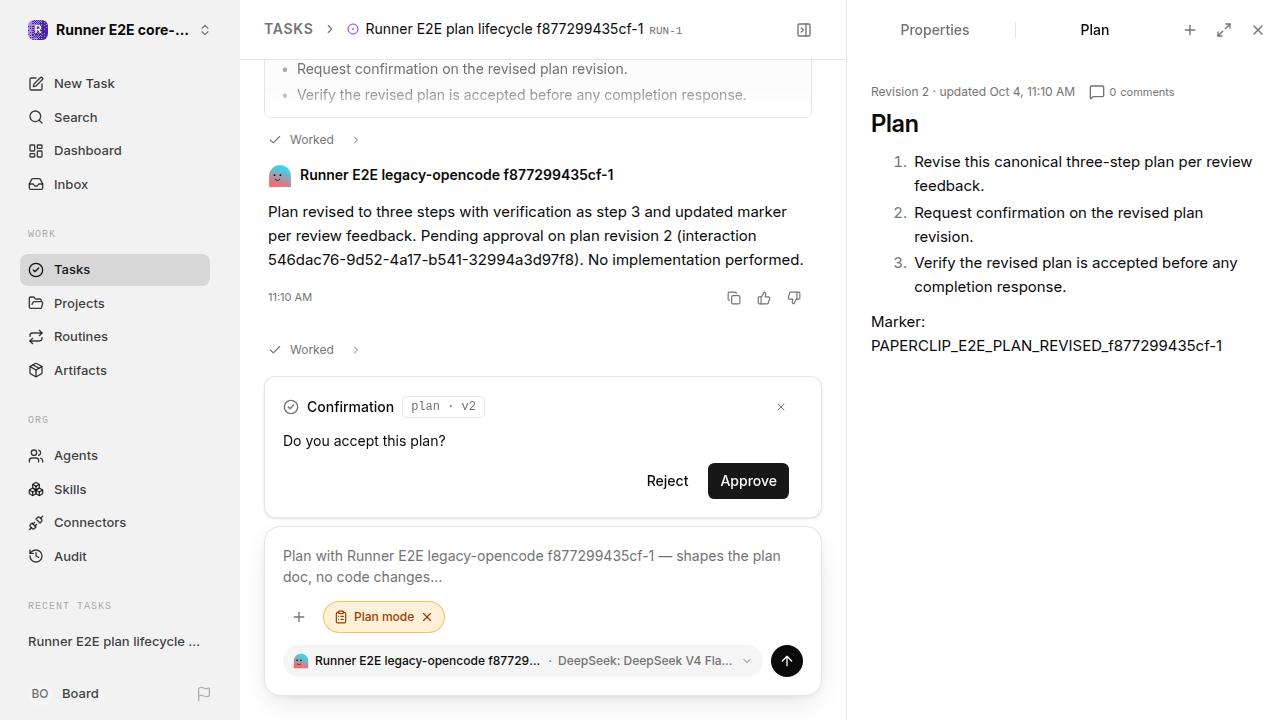Remove Plan mode chip

click(x=427, y=617)
